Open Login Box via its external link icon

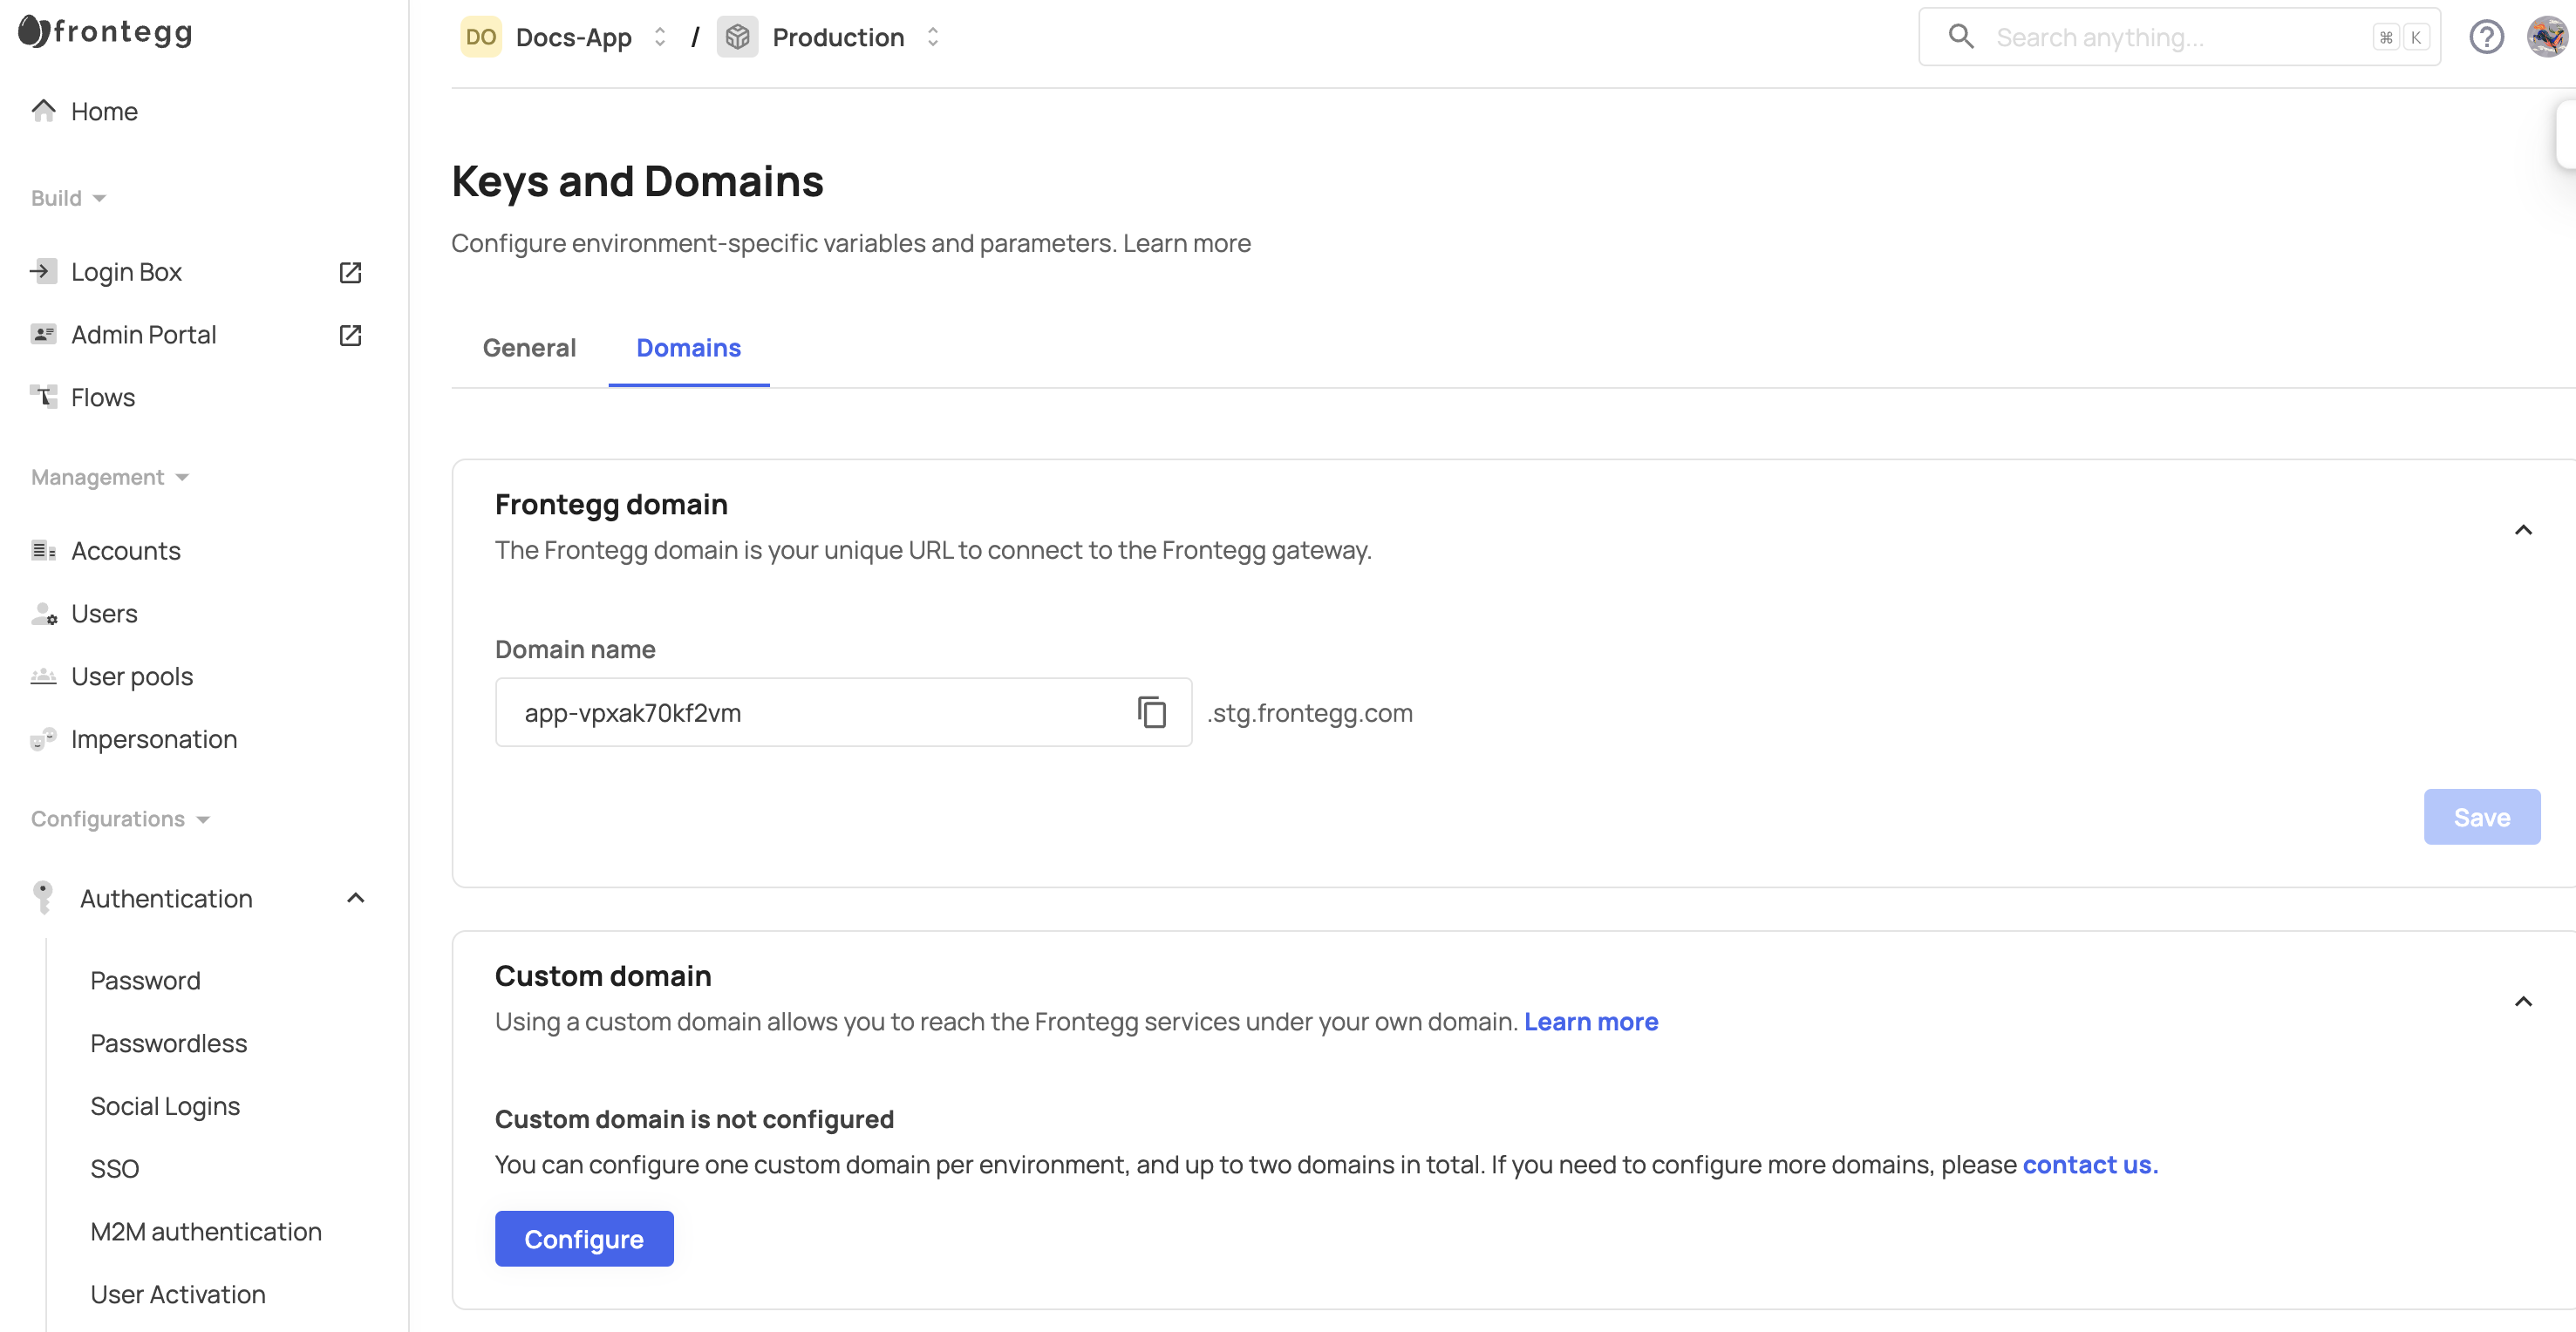tap(349, 271)
